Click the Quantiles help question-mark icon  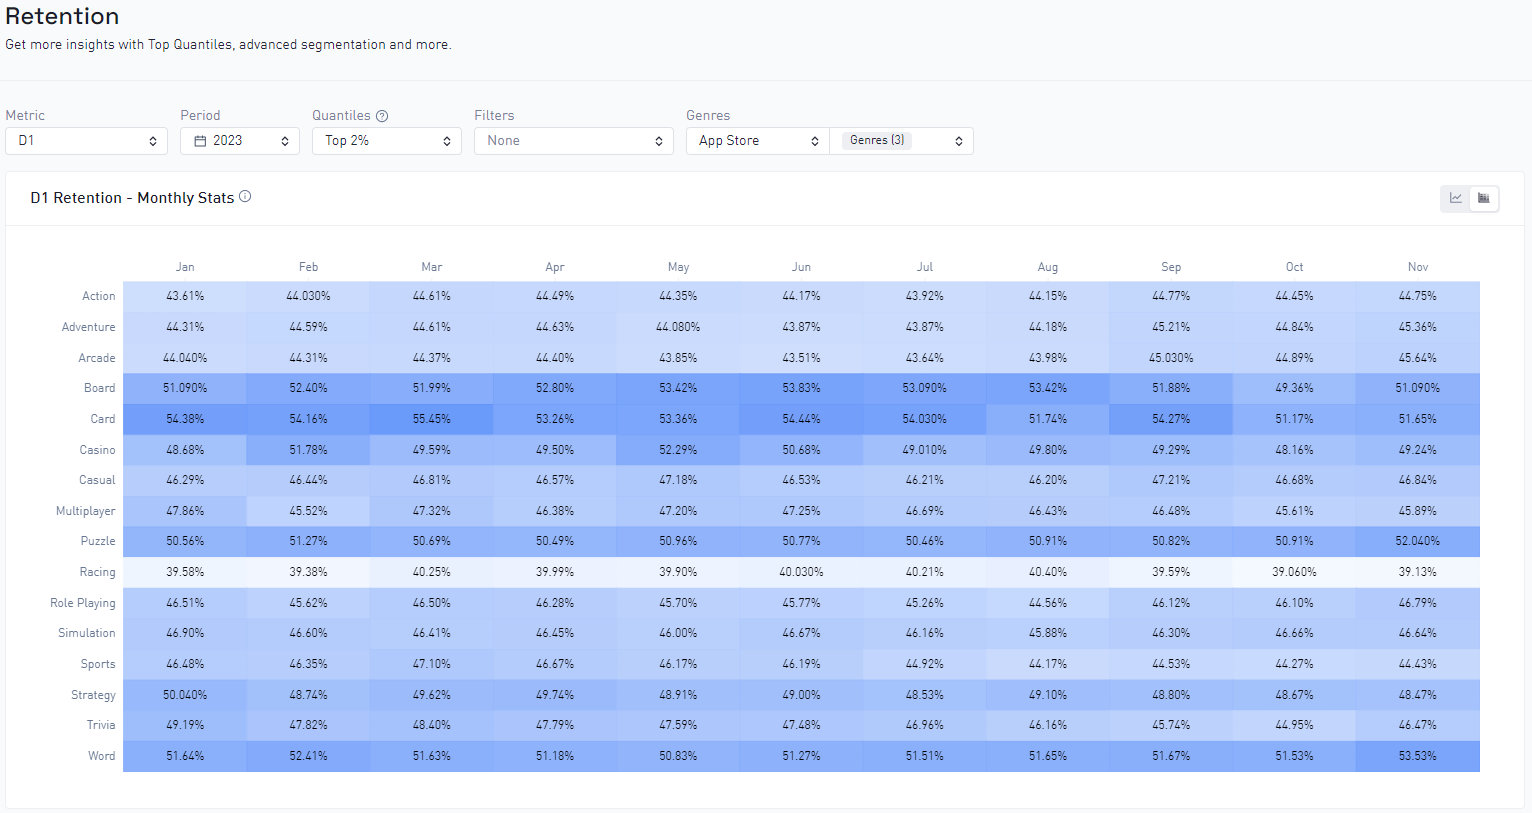[382, 116]
